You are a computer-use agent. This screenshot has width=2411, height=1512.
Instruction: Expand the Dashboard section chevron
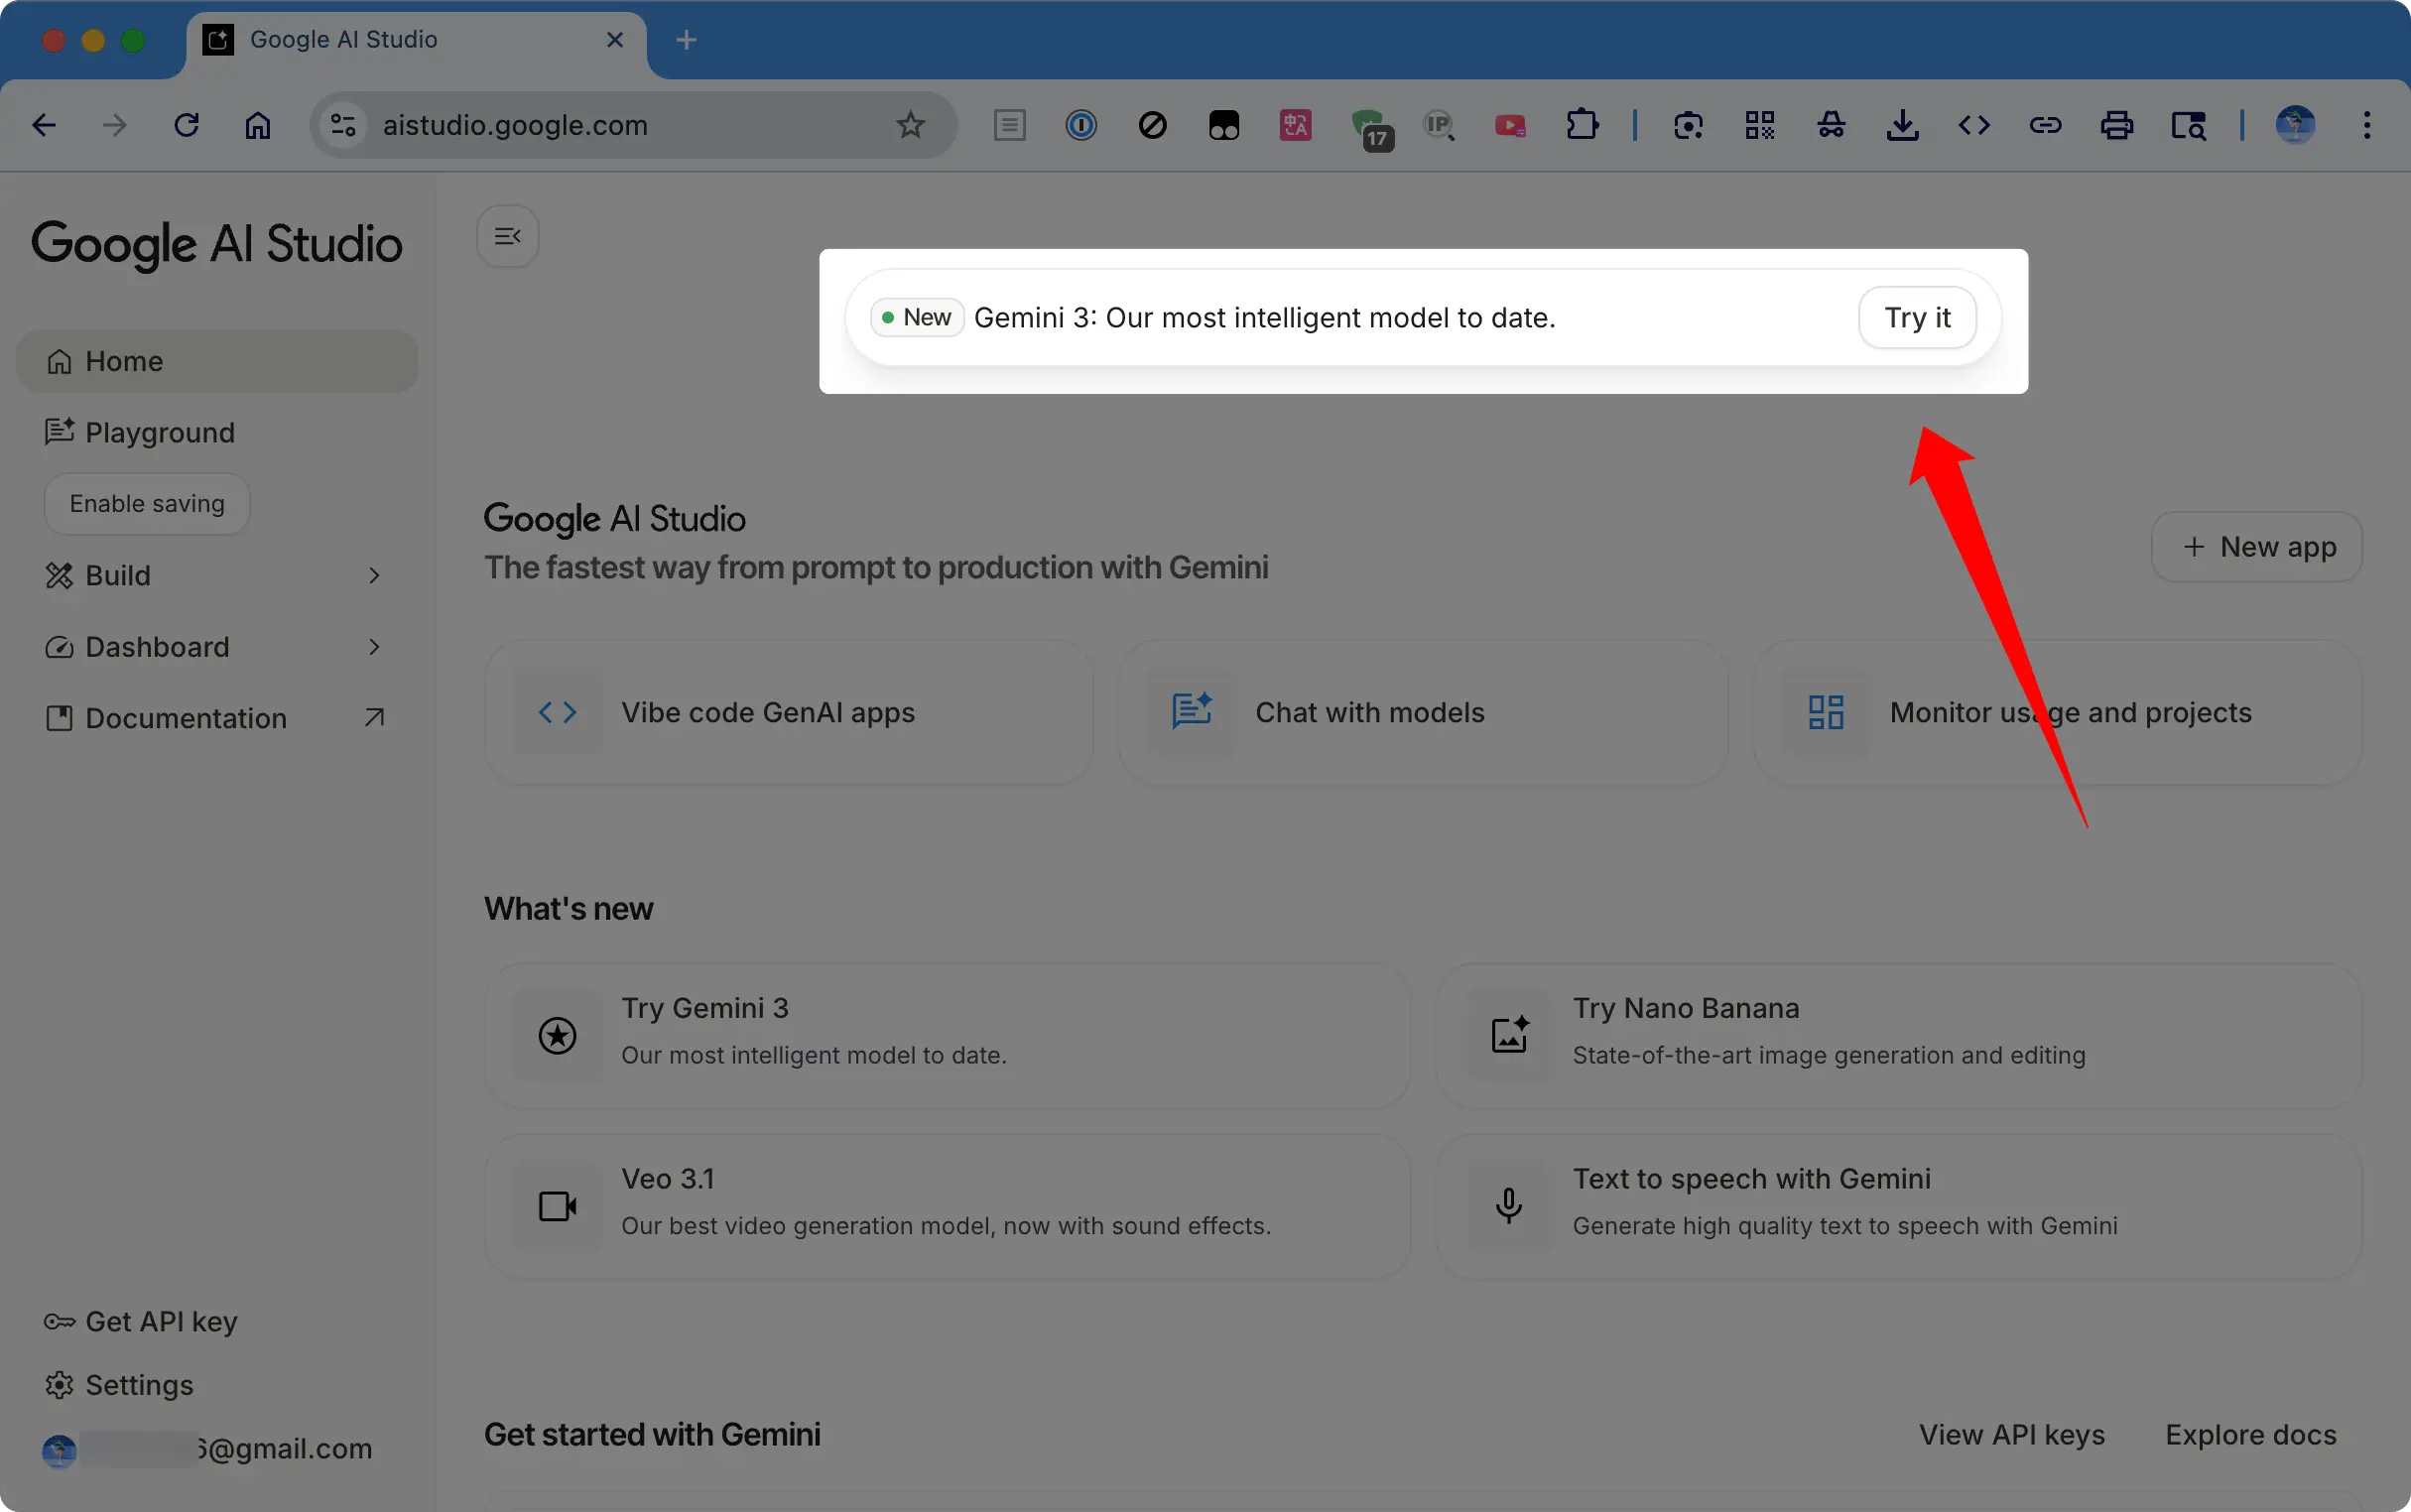[x=374, y=647]
